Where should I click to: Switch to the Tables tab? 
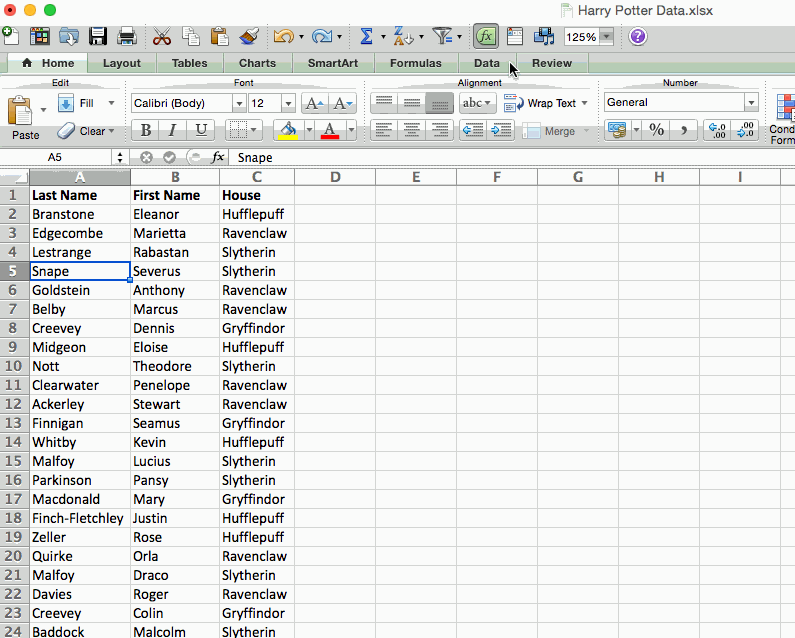(190, 63)
